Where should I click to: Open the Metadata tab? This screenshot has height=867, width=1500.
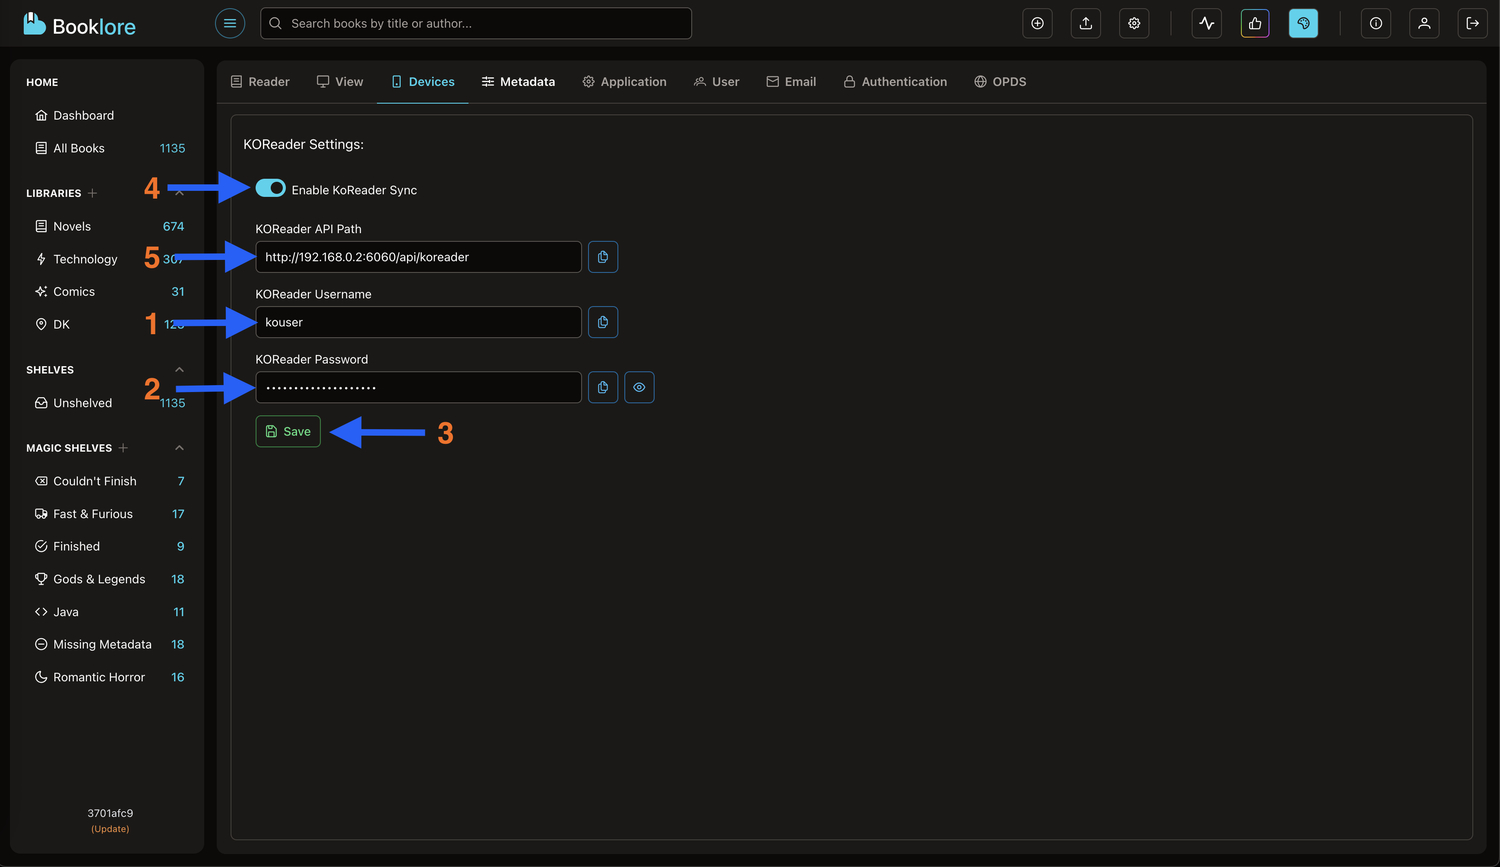coord(518,82)
